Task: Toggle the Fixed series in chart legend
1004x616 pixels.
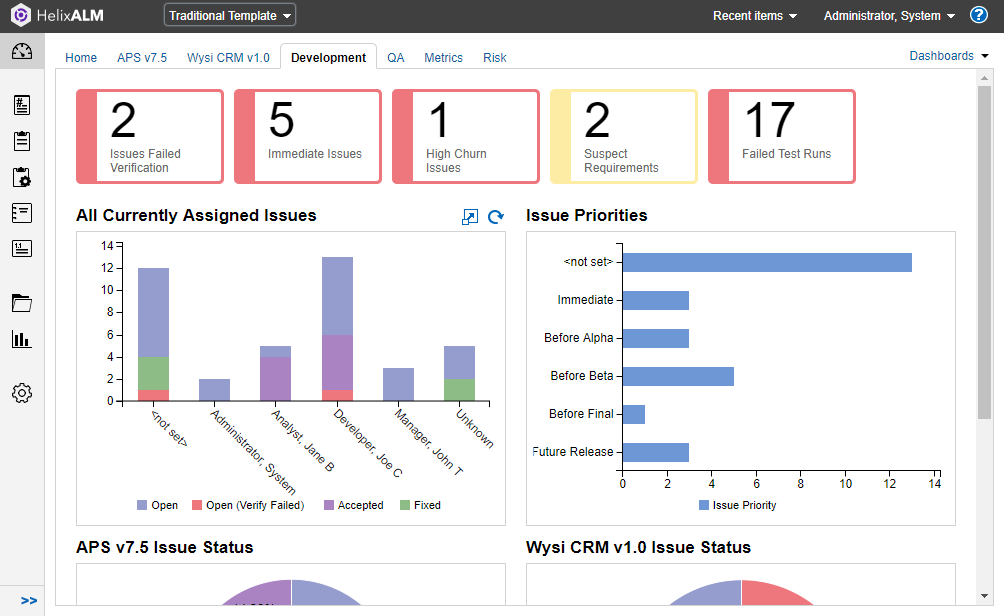Action: [419, 505]
